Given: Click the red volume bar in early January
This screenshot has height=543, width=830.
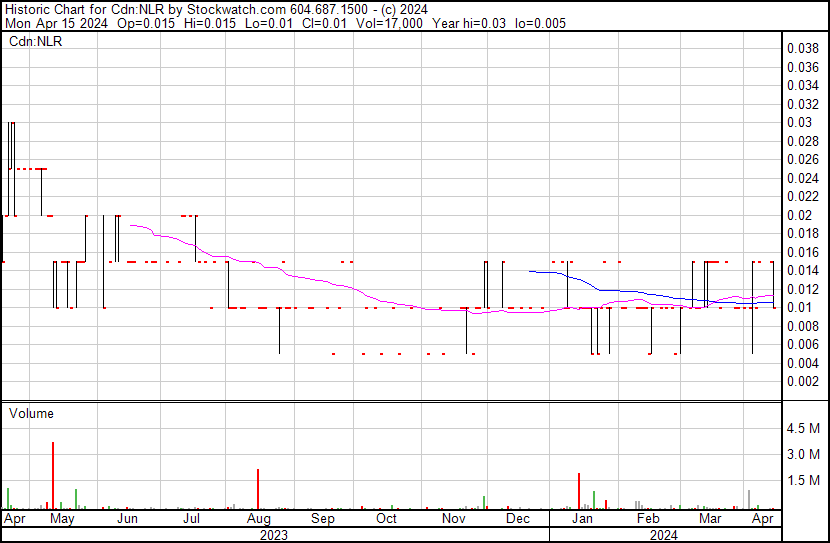Looking at the screenshot, I should click(x=579, y=490).
